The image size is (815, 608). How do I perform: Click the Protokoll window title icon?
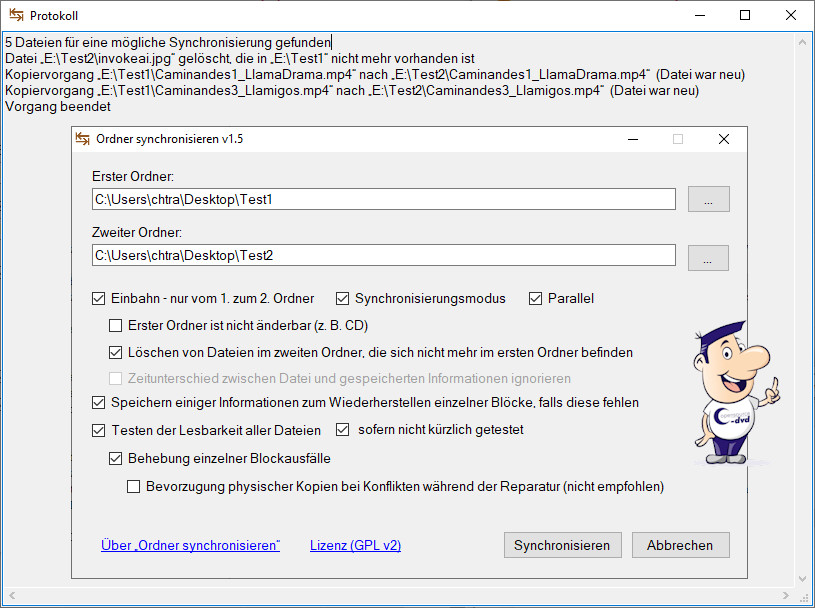(15, 16)
